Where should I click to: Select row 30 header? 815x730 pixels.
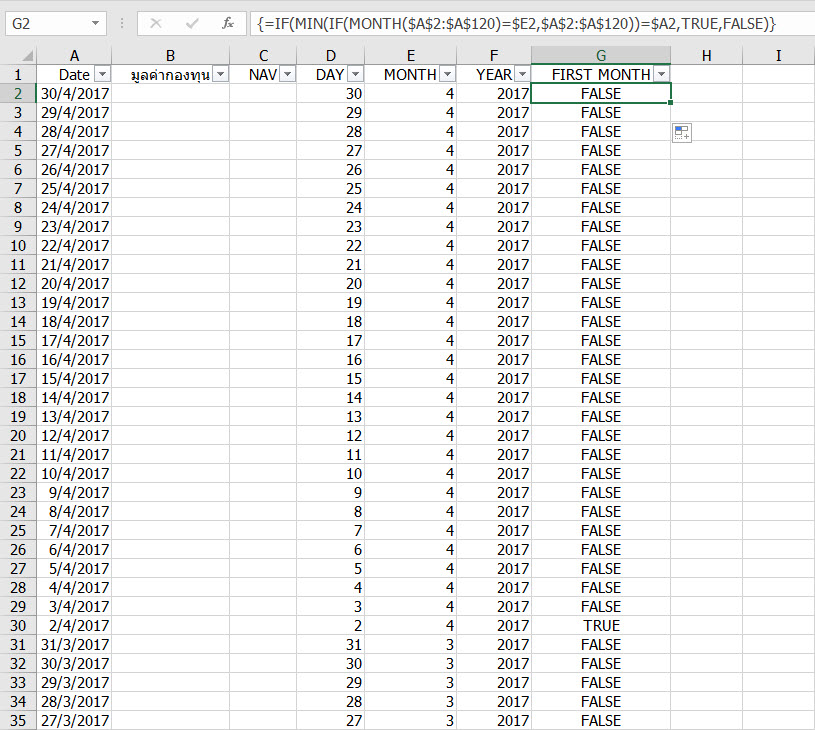coord(18,625)
